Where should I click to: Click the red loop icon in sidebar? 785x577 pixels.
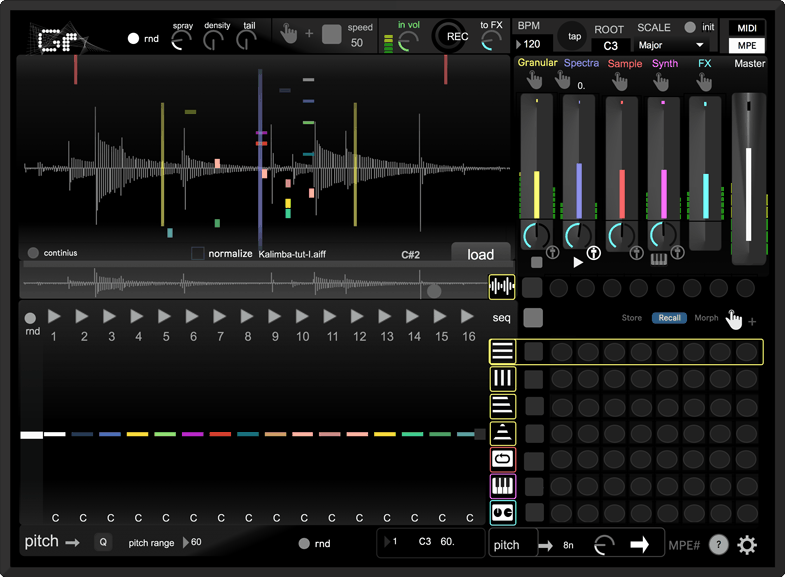click(x=502, y=459)
